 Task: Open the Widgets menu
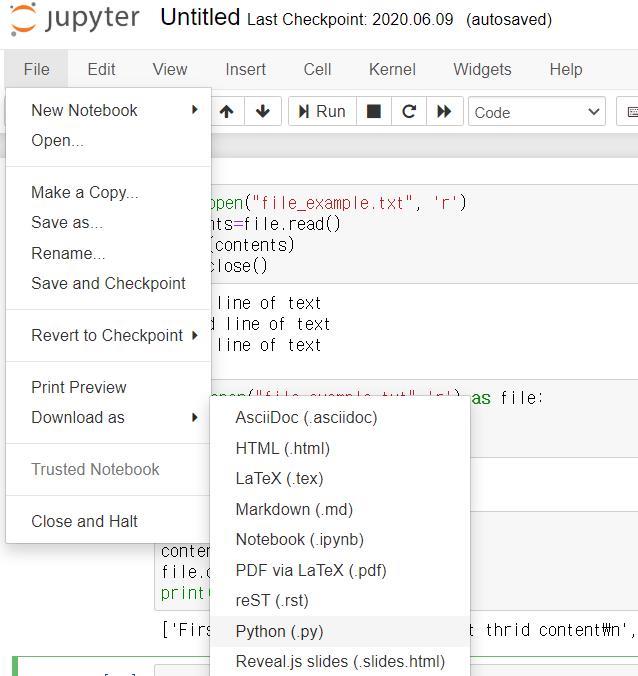pyautogui.click(x=482, y=69)
